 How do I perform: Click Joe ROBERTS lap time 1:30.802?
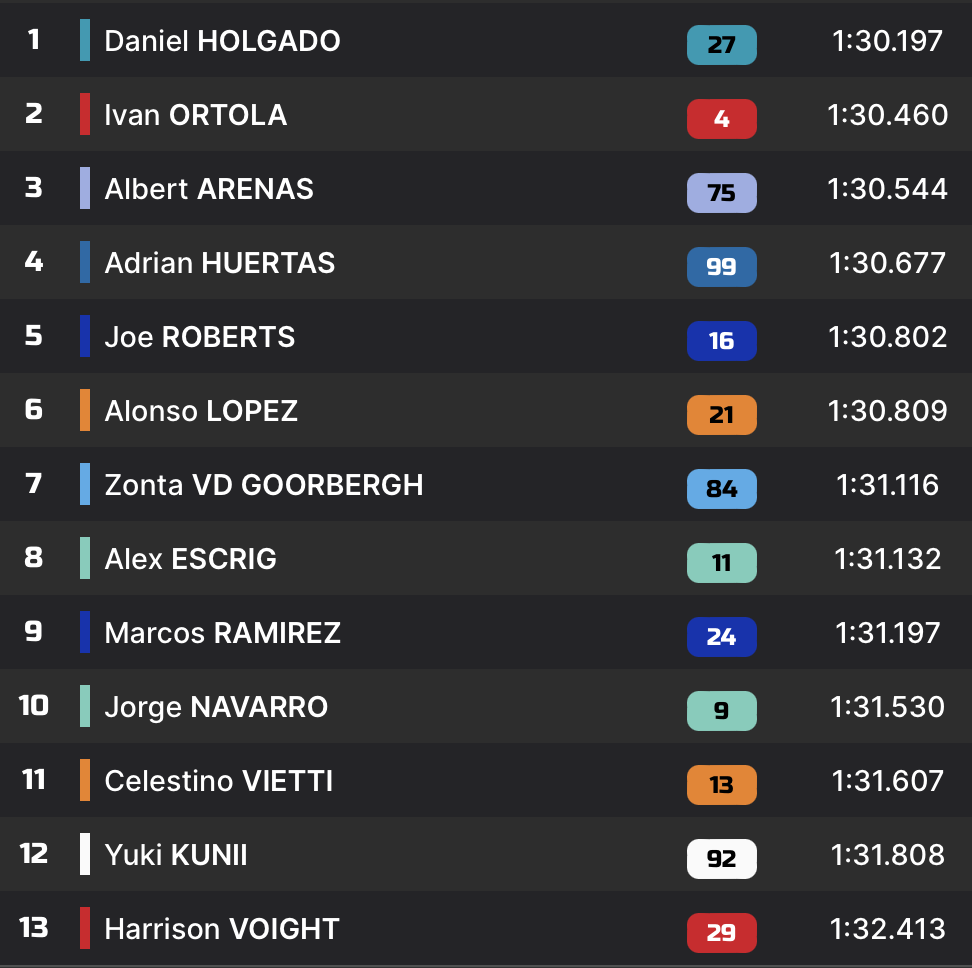(x=887, y=337)
